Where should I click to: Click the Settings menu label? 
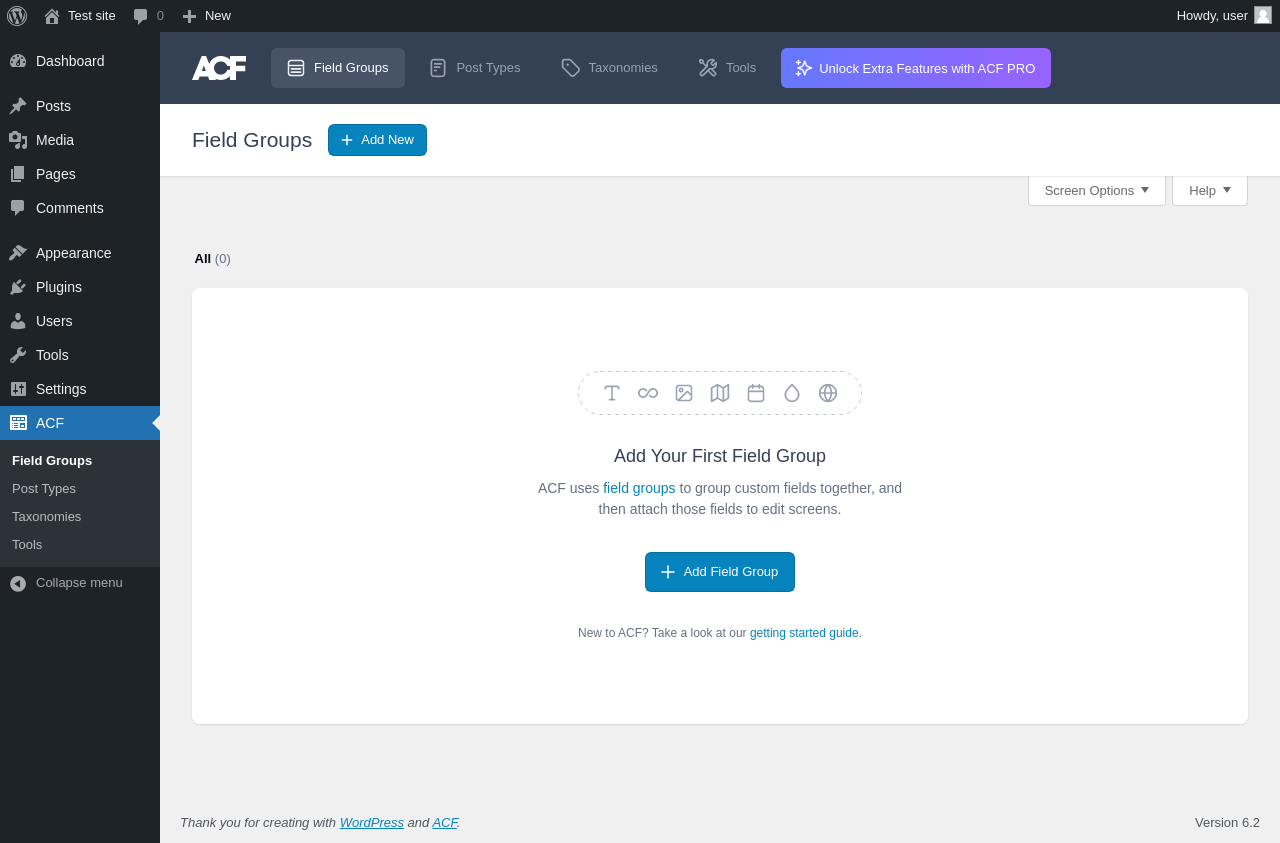click(x=61, y=389)
